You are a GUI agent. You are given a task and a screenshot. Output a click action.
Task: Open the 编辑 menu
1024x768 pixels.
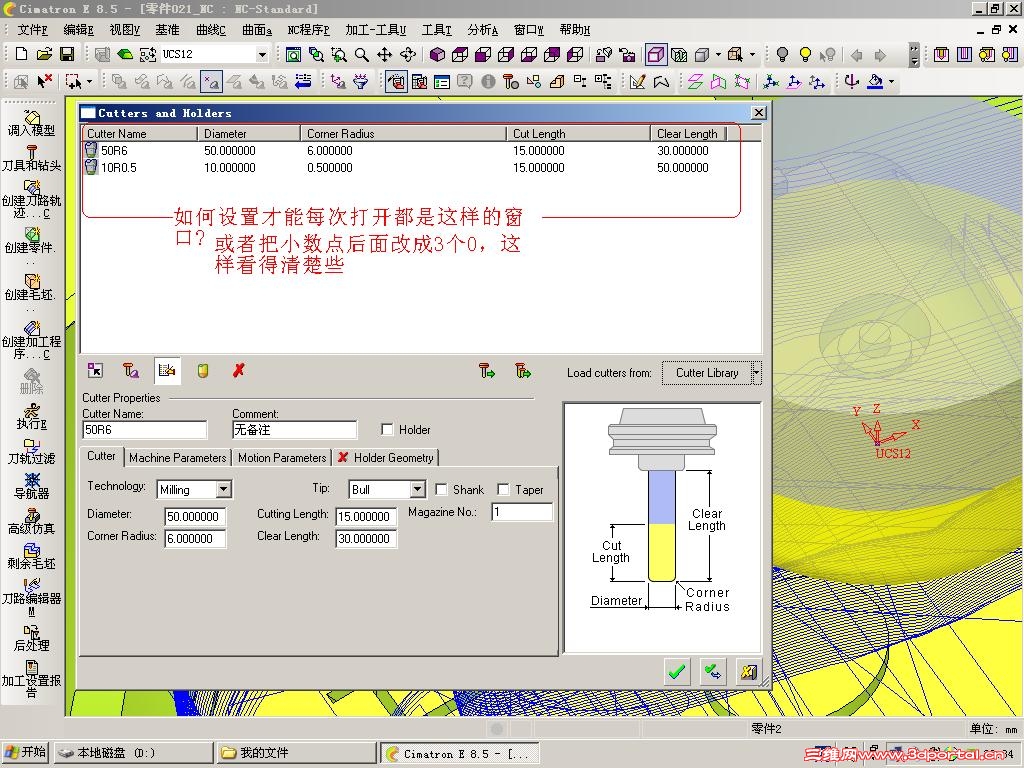click(78, 30)
